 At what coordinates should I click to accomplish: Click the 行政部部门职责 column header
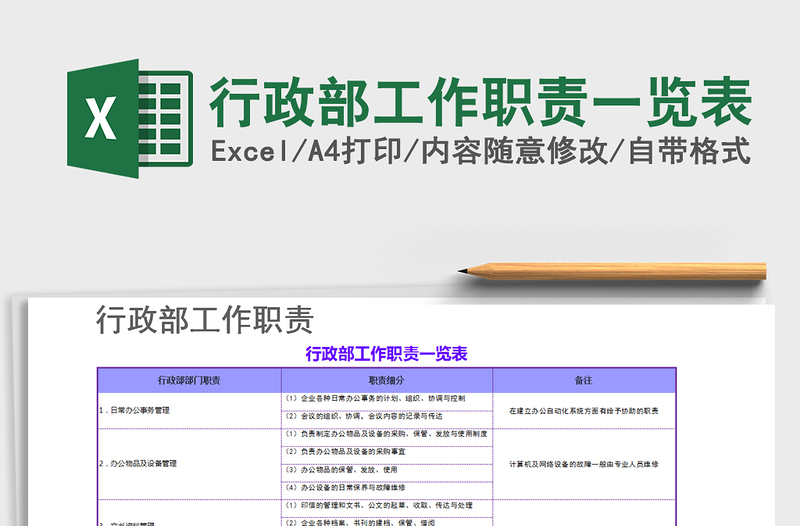pyautogui.click(x=189, y=381)
